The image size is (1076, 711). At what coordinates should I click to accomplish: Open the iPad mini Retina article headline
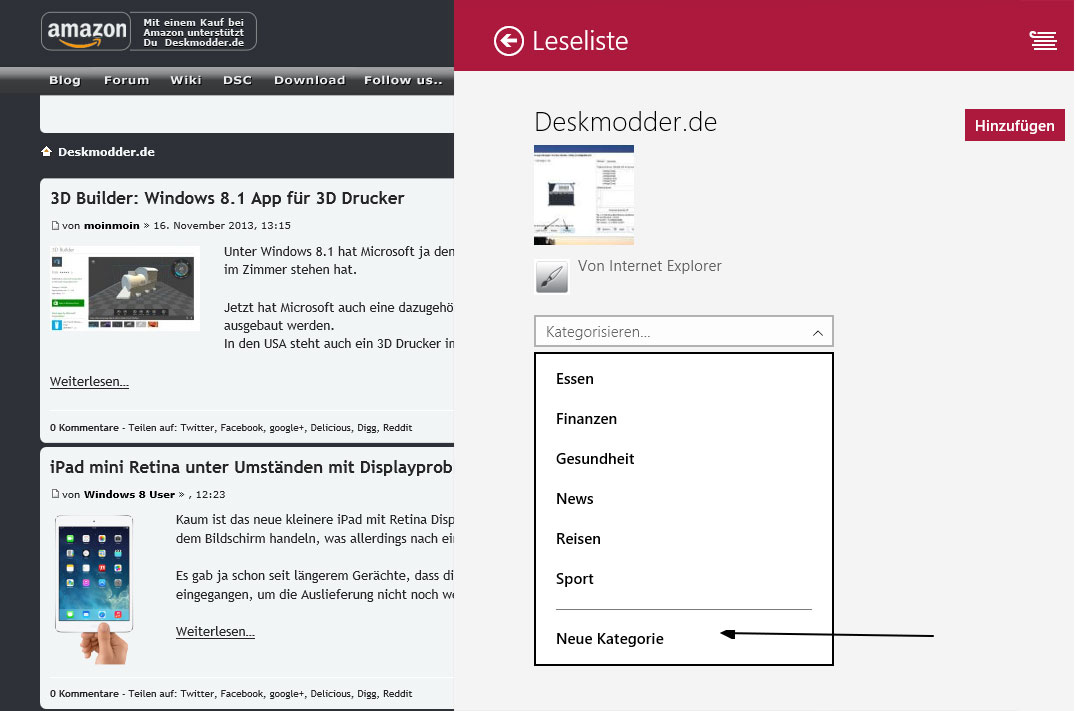(251, 467)
